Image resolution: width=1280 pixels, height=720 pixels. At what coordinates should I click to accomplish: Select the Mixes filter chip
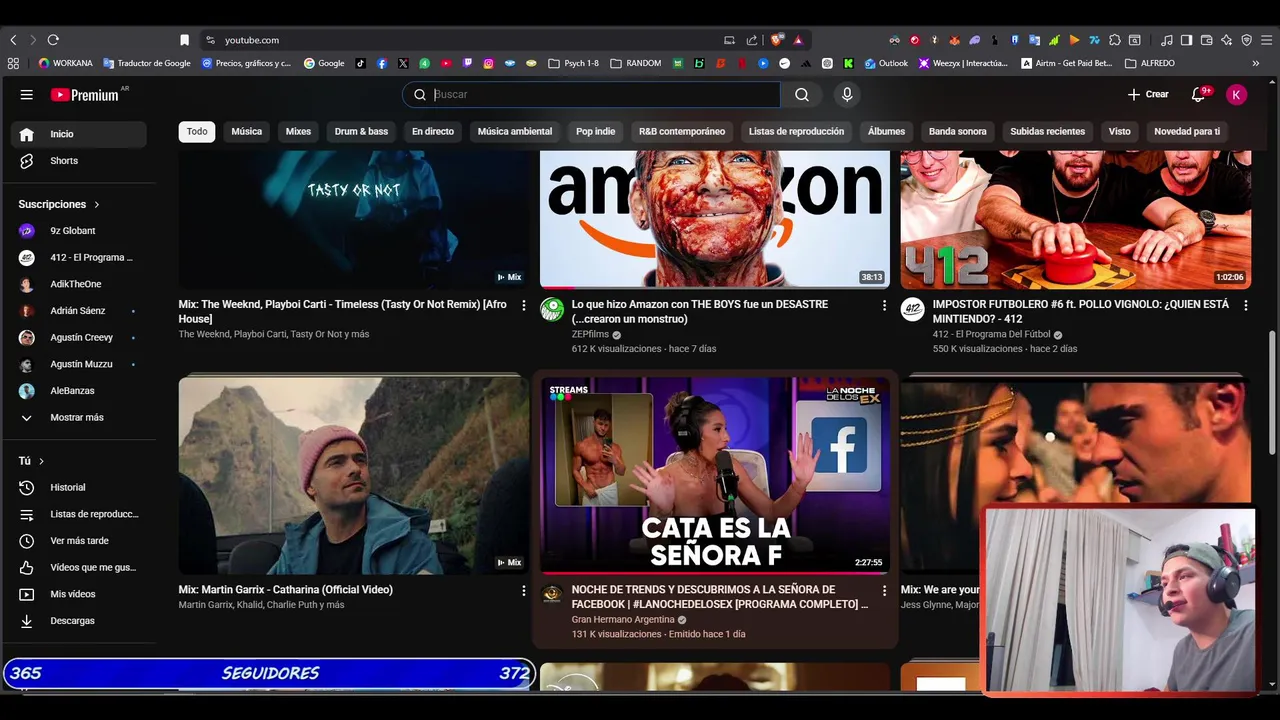[298, 131]
